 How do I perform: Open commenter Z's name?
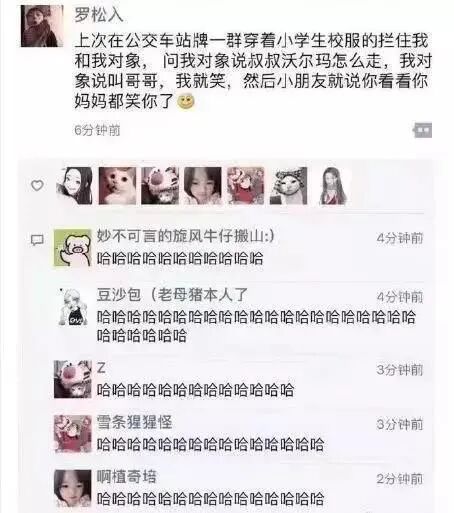pos(101,368)
